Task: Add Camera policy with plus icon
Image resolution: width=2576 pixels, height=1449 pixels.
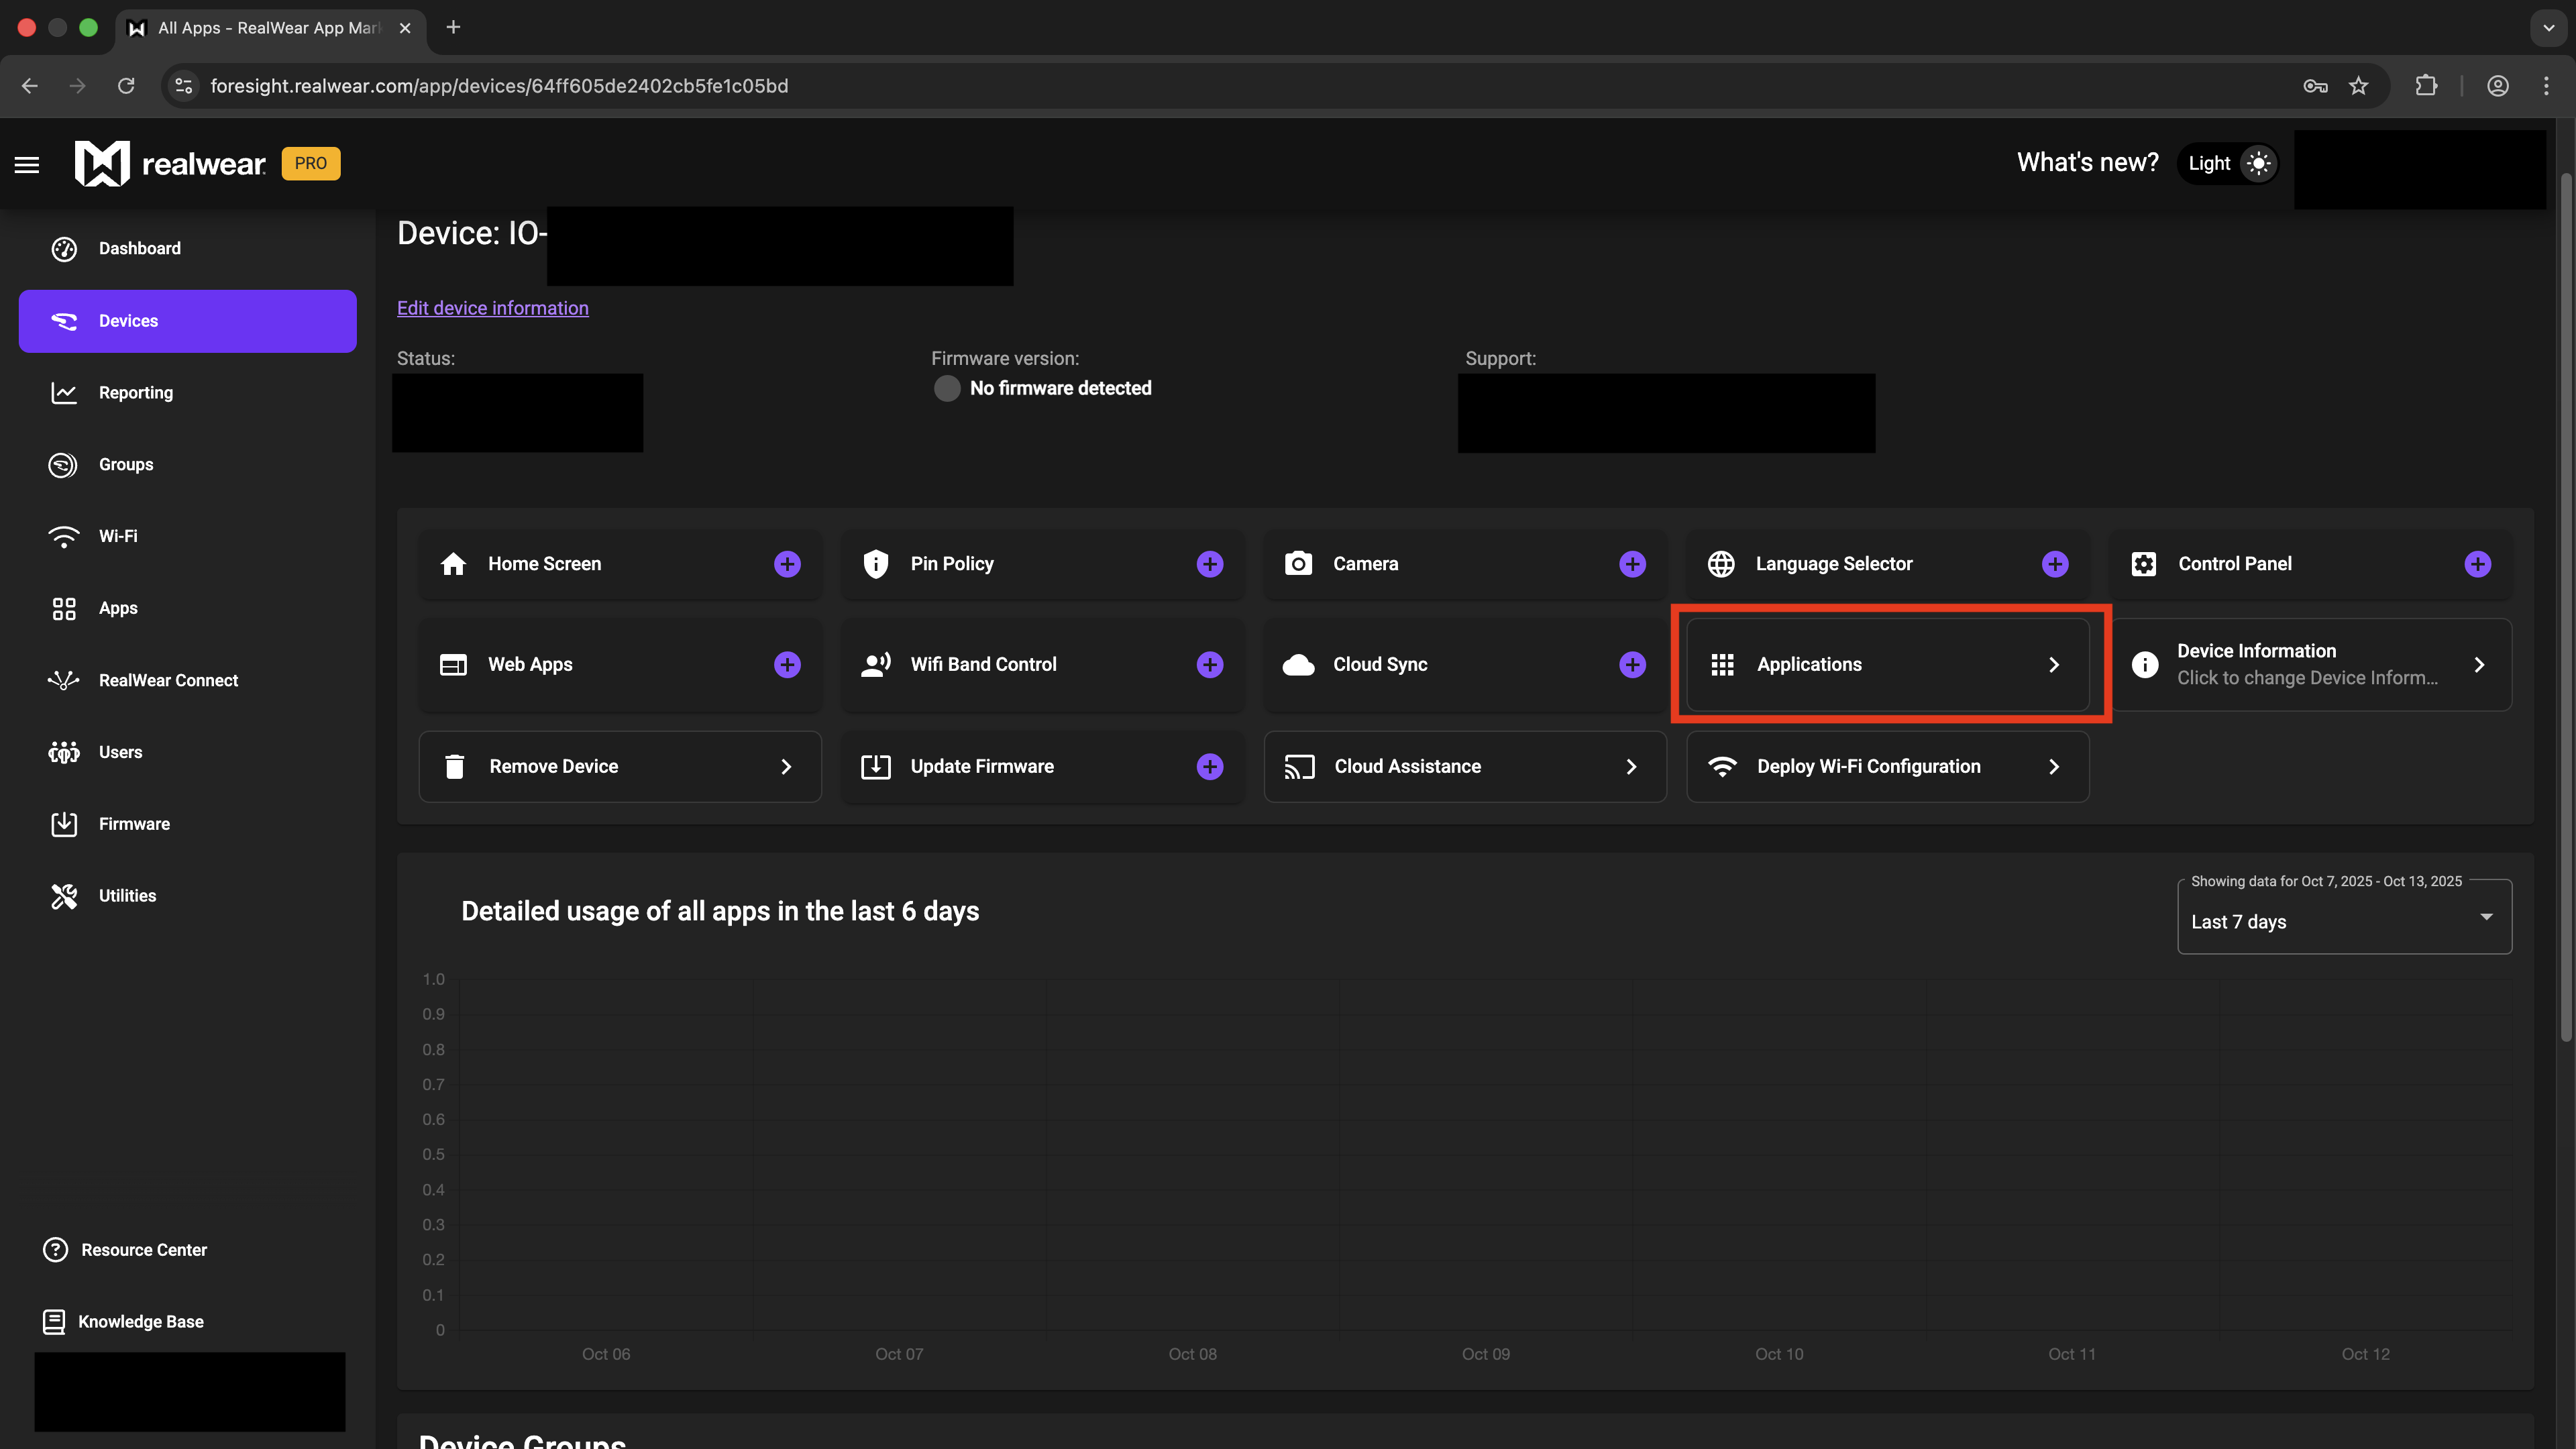Action: click(x=1632, y=564)
